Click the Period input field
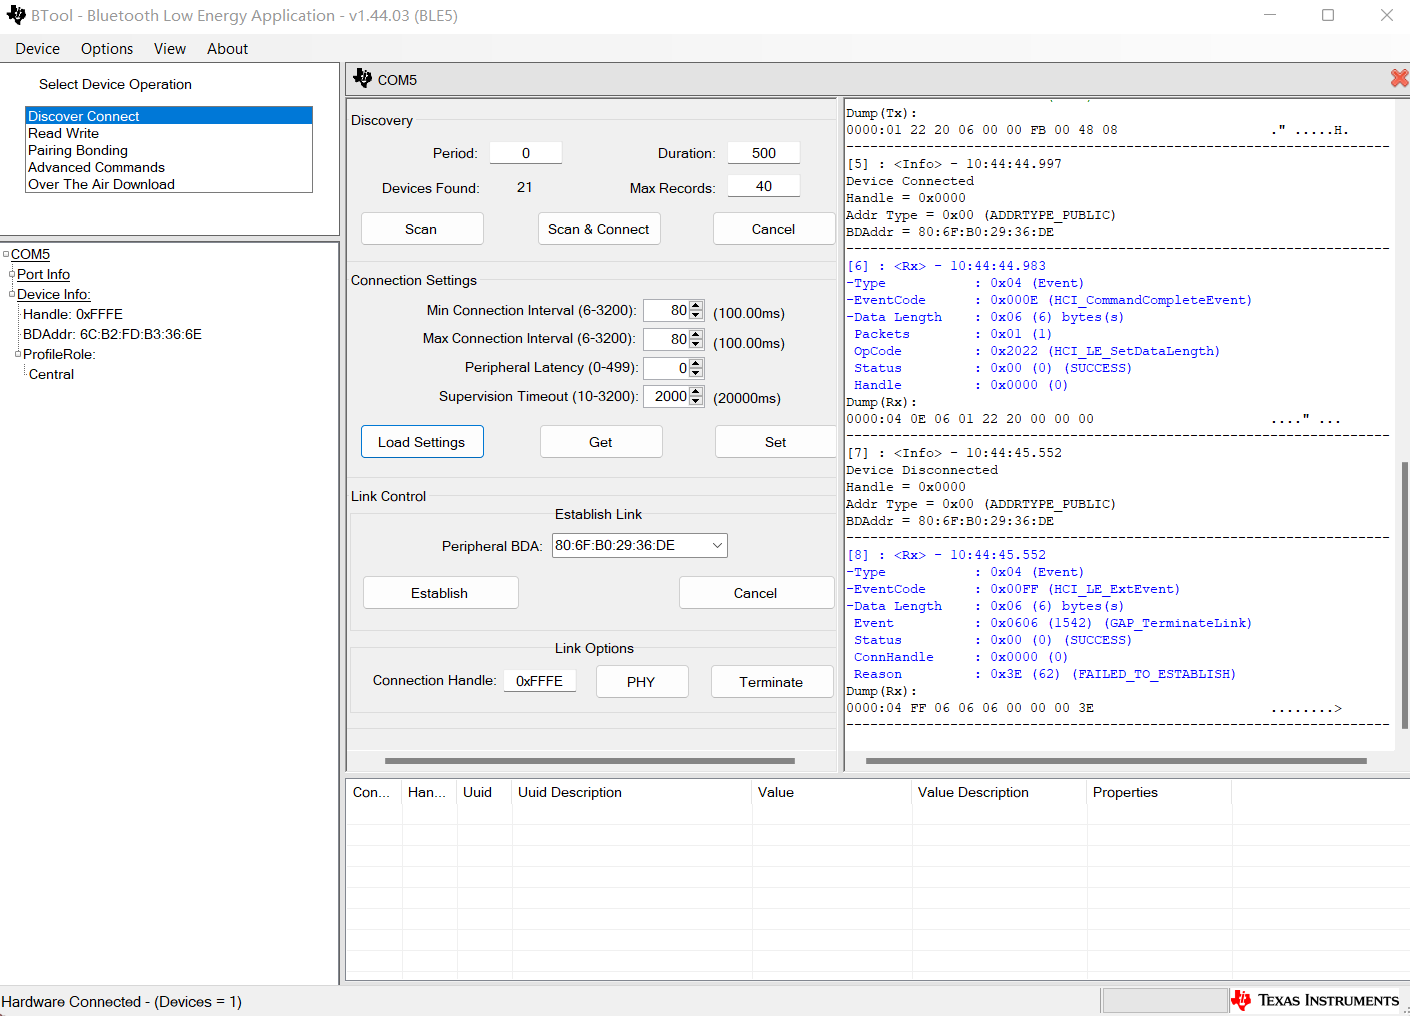The width and height of the screenshot is (1410, 1016). tap(526, 153)
